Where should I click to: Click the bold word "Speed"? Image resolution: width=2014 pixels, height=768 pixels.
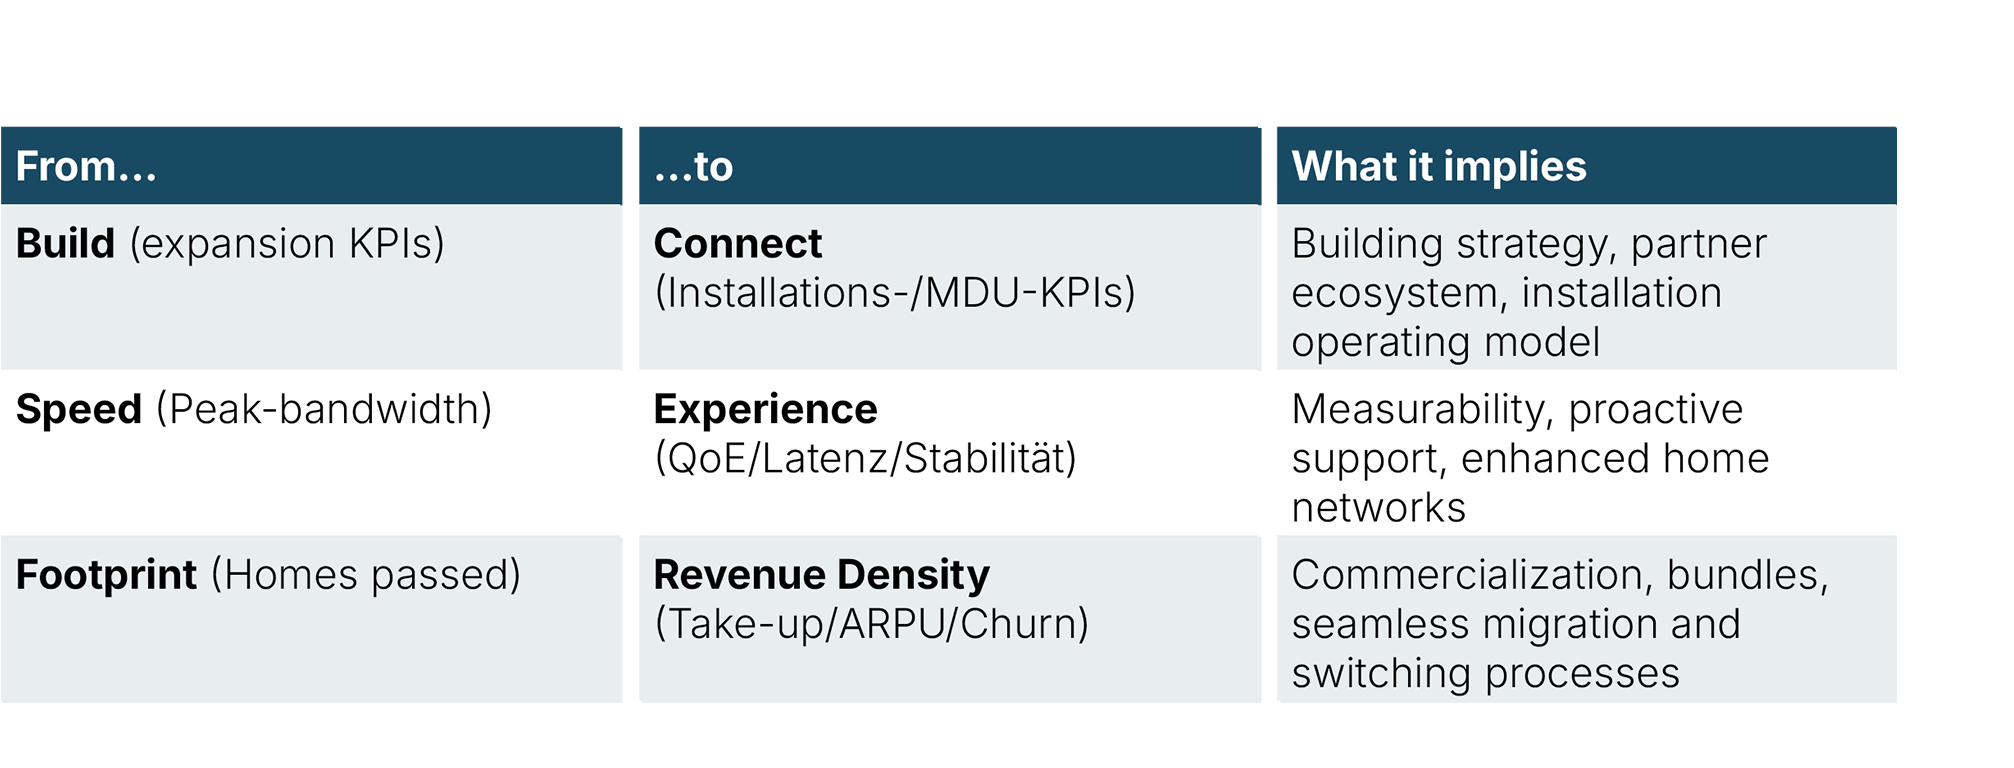[x=79, y=409]
